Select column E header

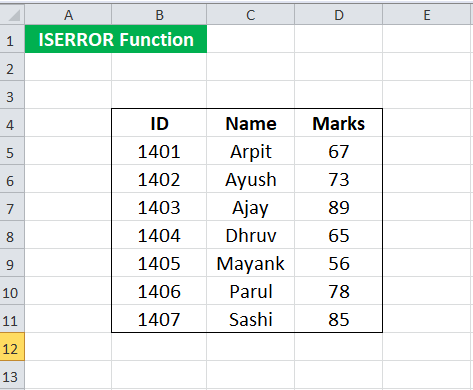[x=427, y=15]
